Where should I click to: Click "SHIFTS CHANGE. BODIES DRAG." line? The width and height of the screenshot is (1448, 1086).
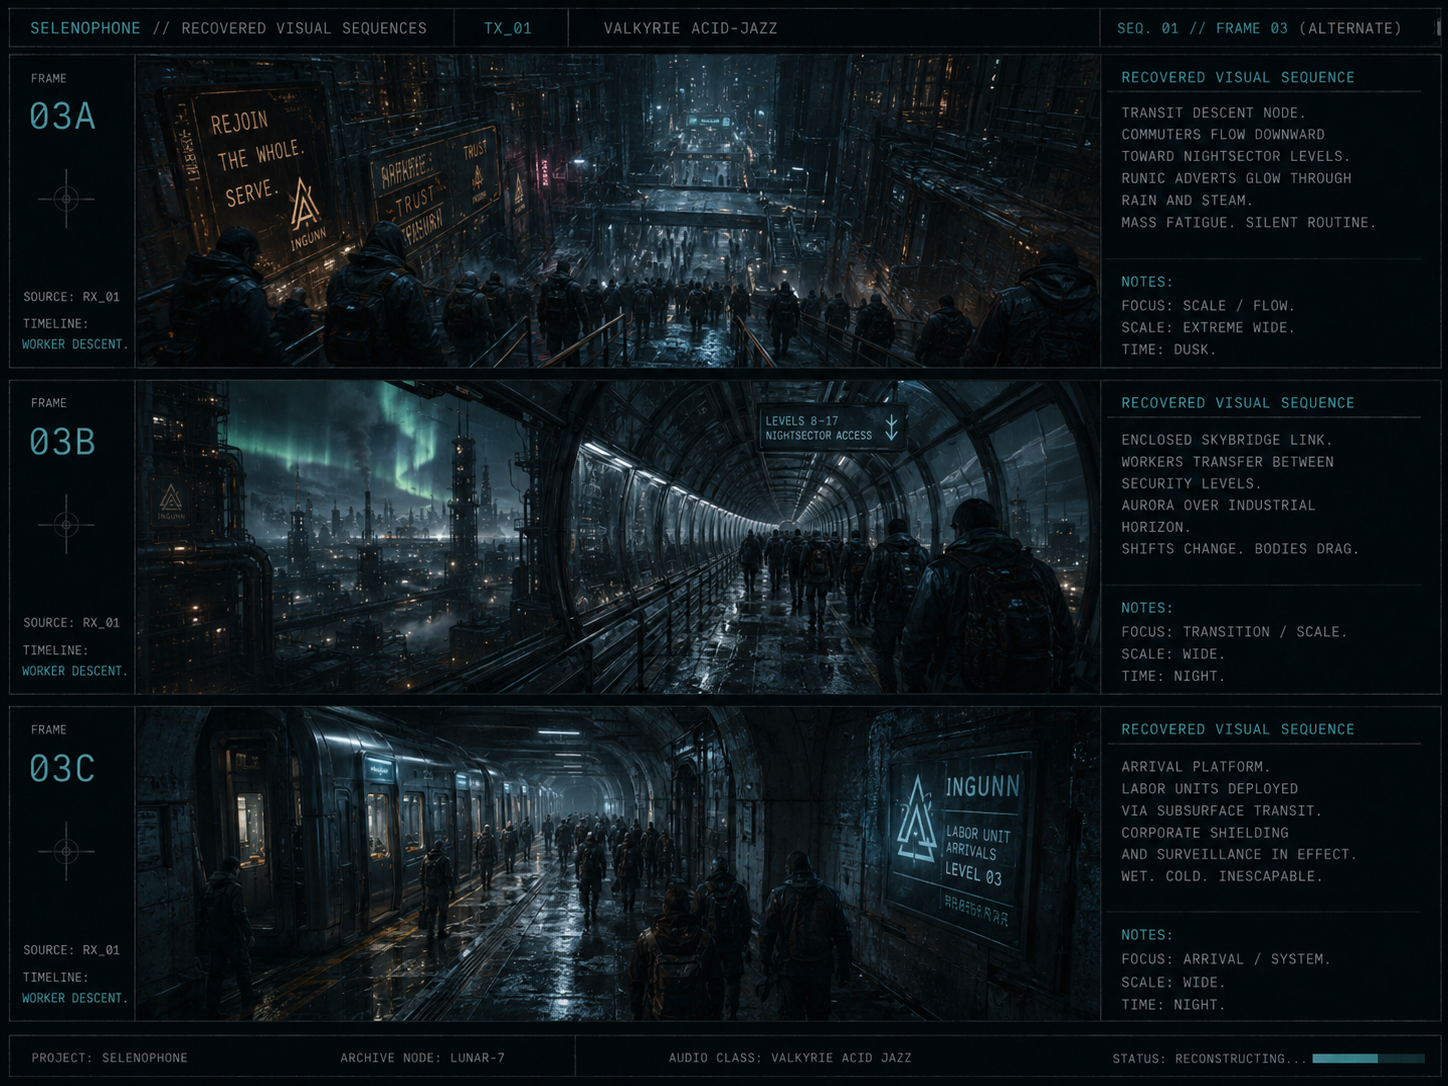click(1240, 549)
